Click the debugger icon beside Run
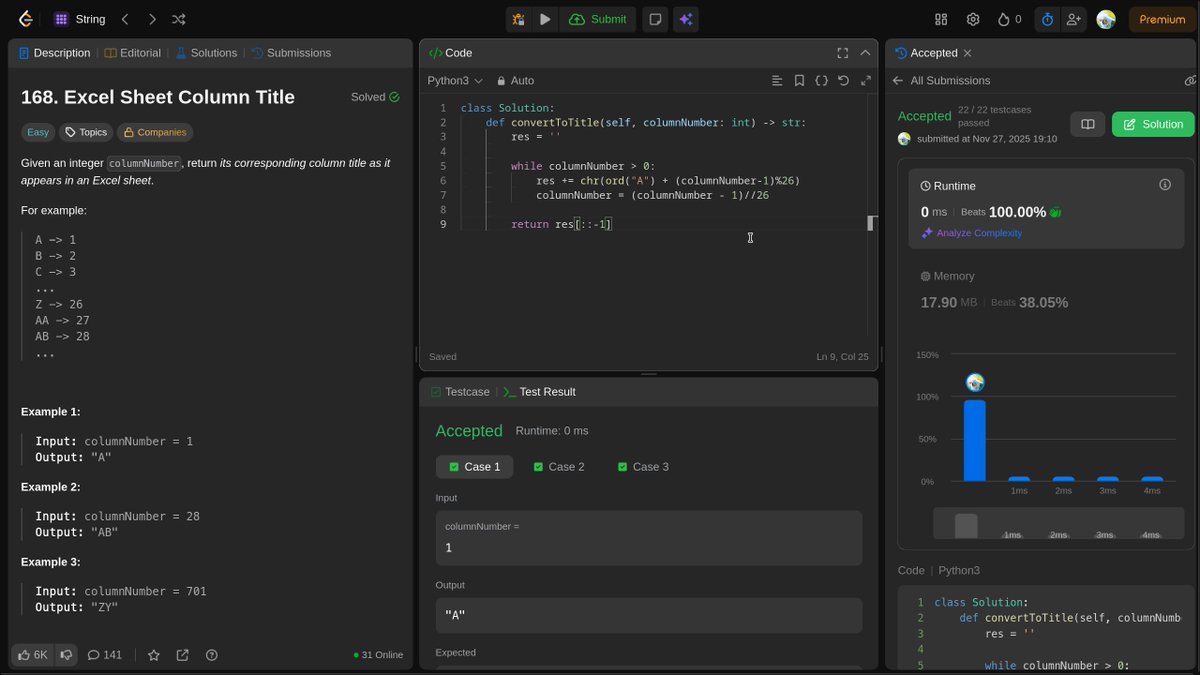This screenshot has width=1200, height=675. point(518,19)
